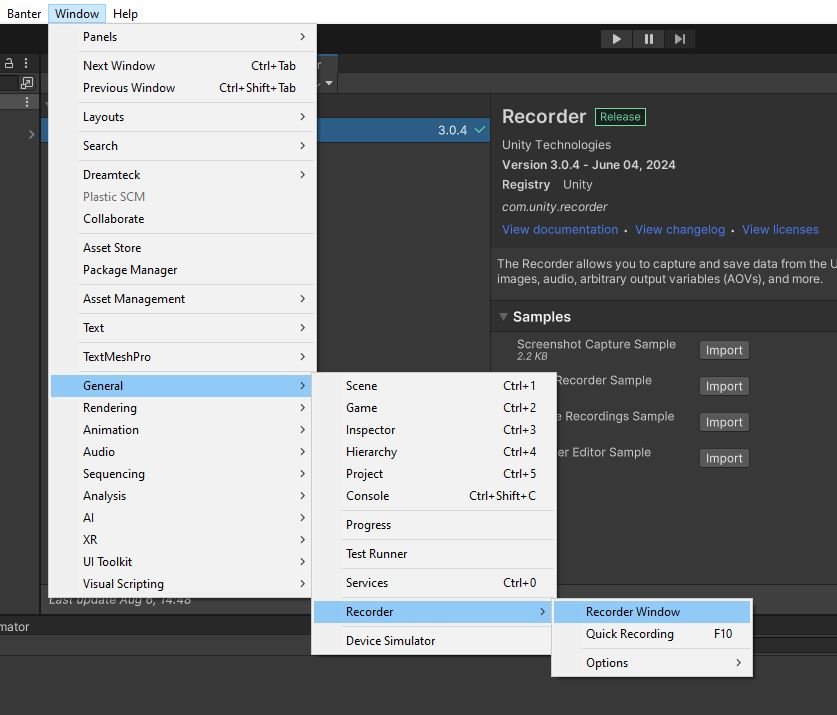Open the Window menu
Image resolution: width=837 pixels, height=715 pixels.
click(x=77, y=13)
